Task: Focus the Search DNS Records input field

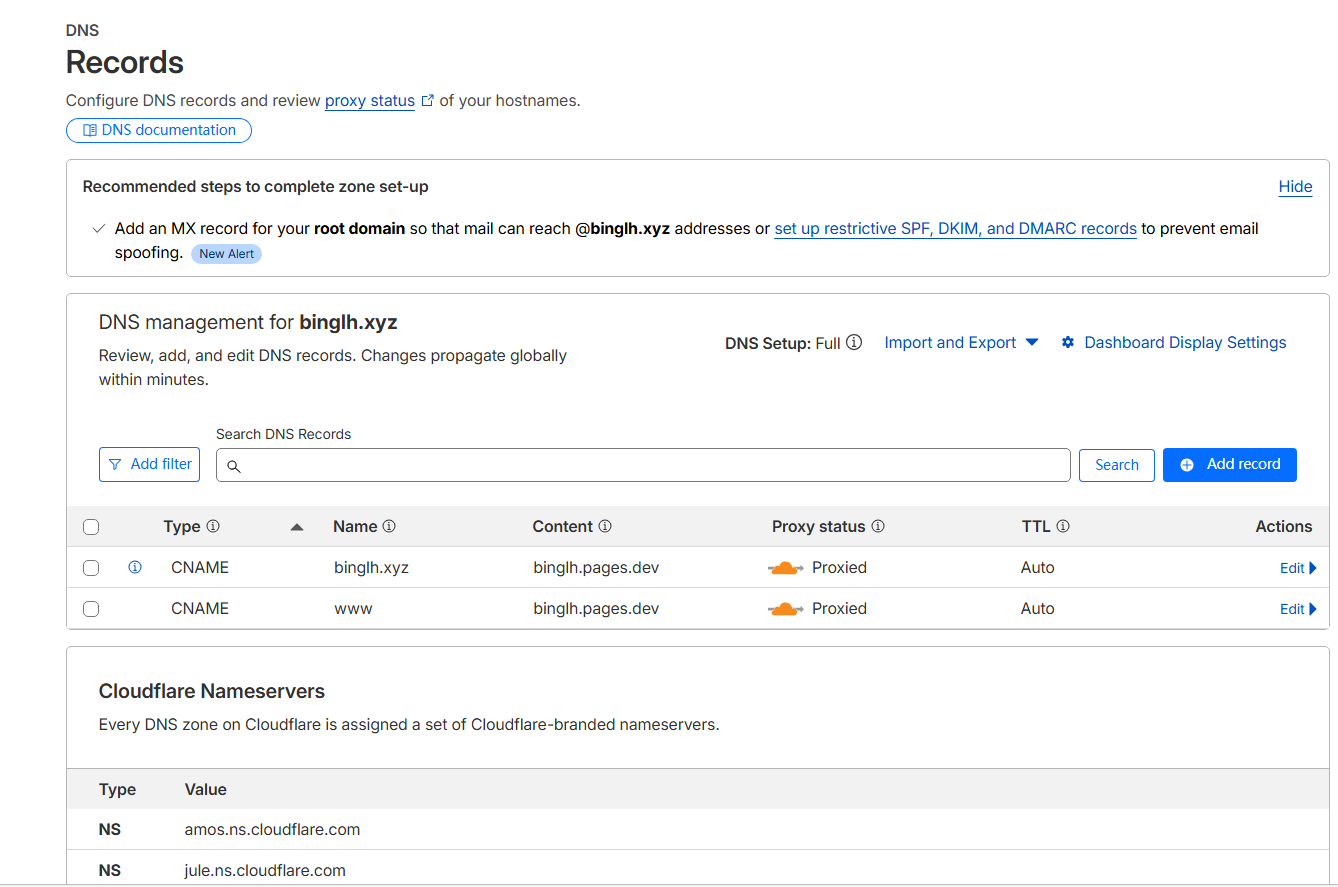Action: click(x=643, y=465)
